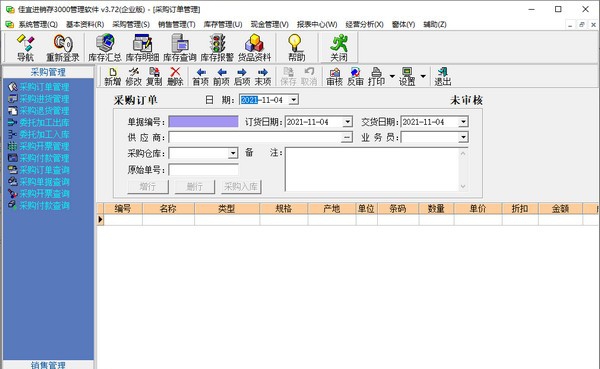This screenshot has width=600, height=369.
Task: Open 采购单据查询 in sidebar
Action: click(44, 182)
